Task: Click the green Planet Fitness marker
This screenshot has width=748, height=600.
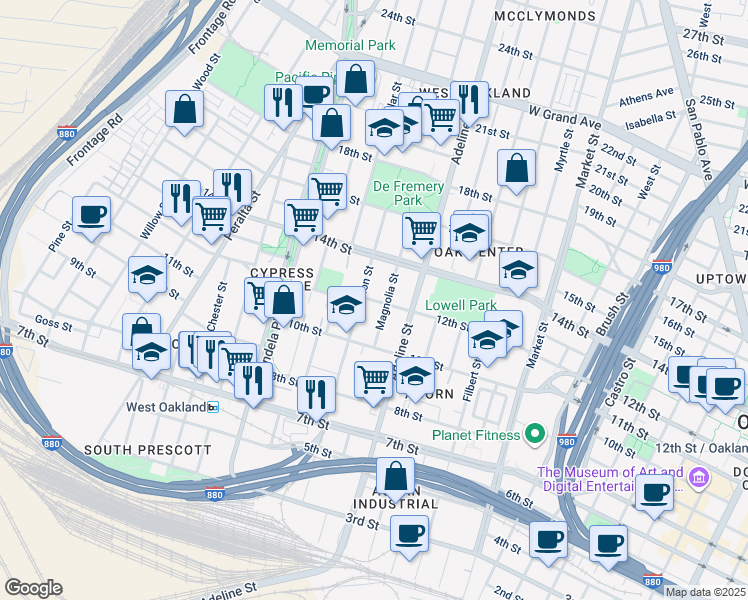Action: pos(535,435)
